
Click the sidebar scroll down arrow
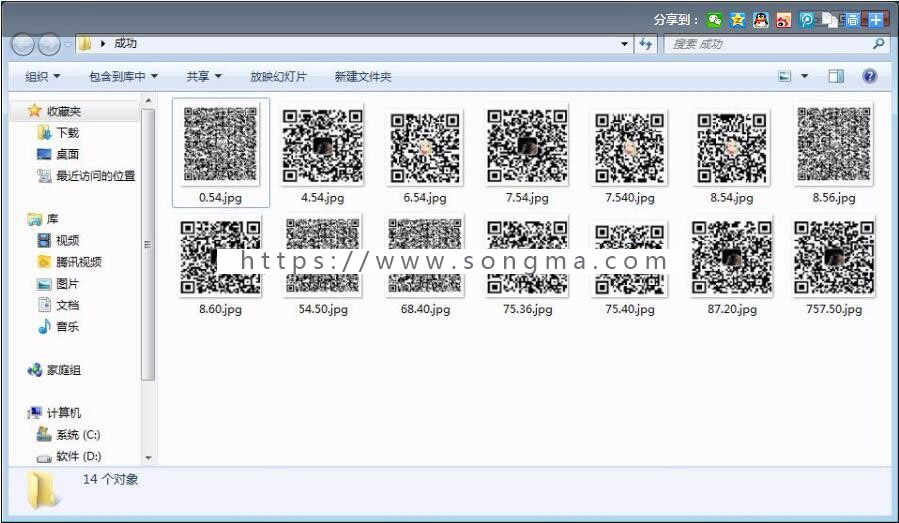[x=148, y=458]
